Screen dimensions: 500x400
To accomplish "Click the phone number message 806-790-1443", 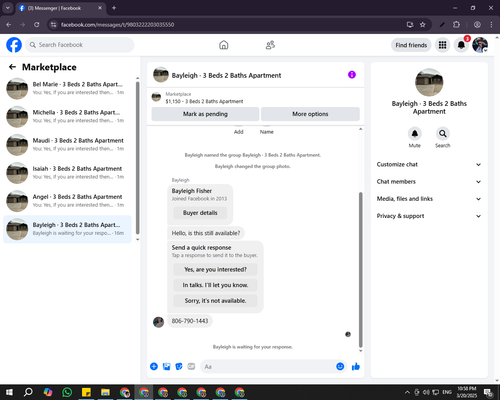I will 190,321.
